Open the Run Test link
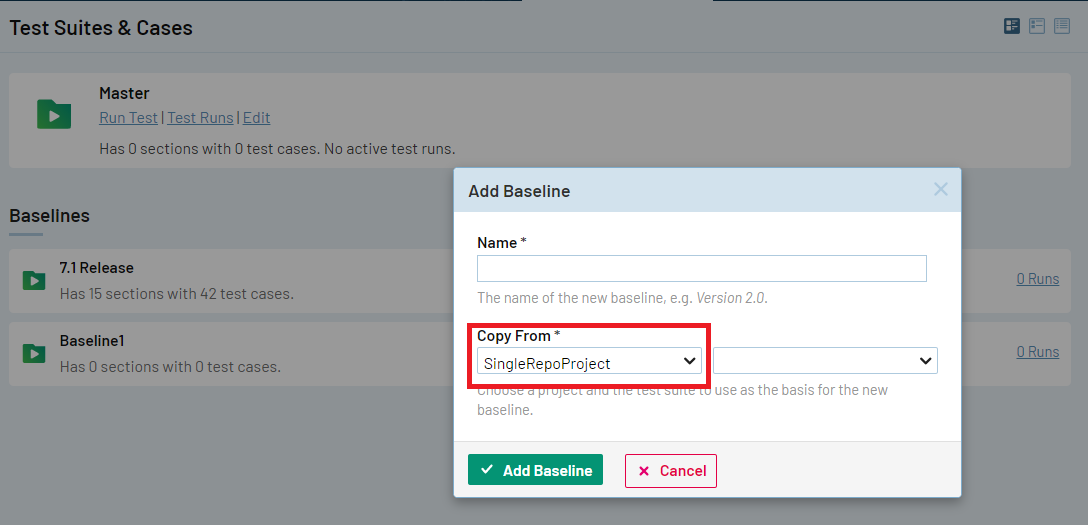The width and height of the screenshot is (1088, 525). coord(128,118)
